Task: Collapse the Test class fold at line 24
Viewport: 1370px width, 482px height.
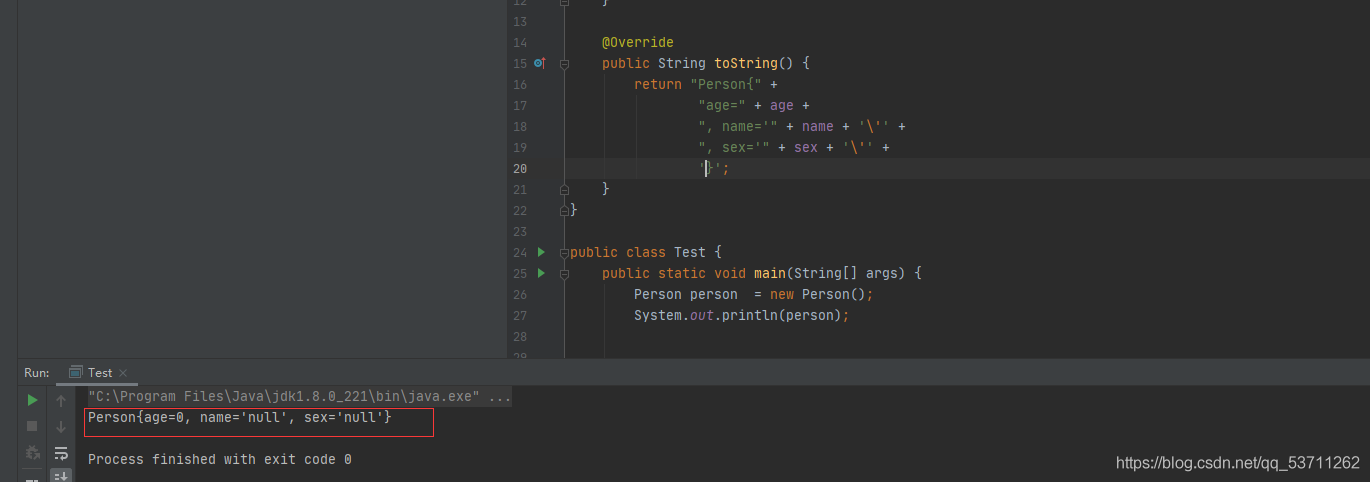Action: (564, 252)
